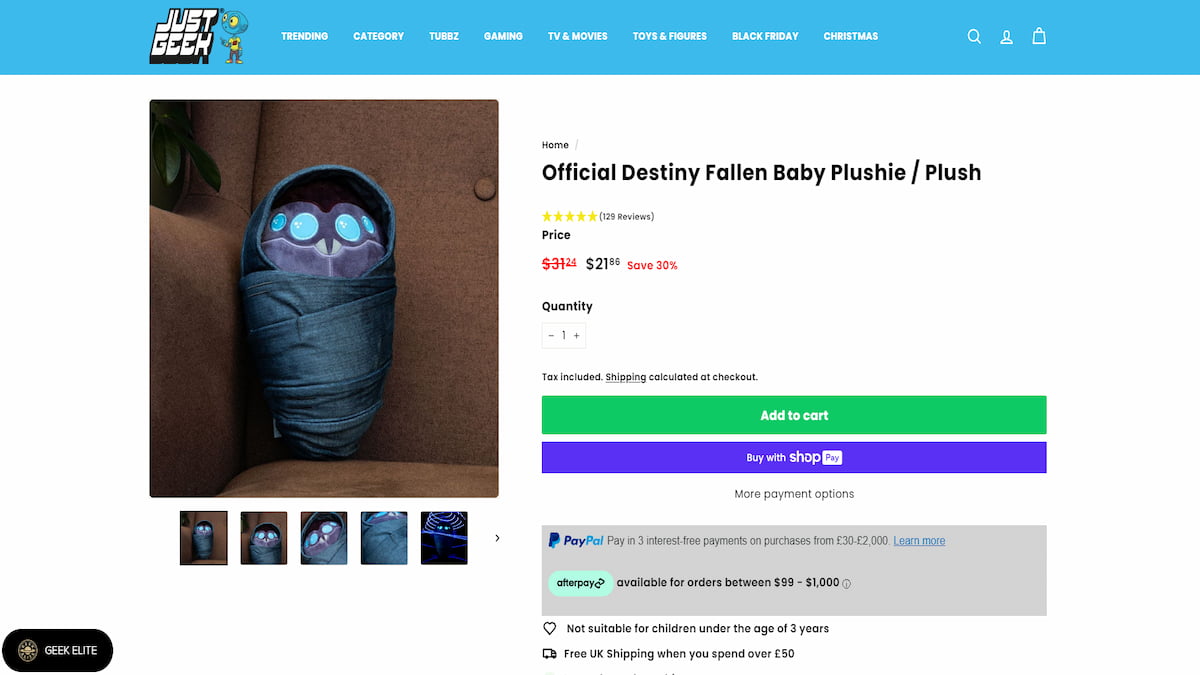Open the search icon
Screen dimensions: 1200x675
[974, 36]
